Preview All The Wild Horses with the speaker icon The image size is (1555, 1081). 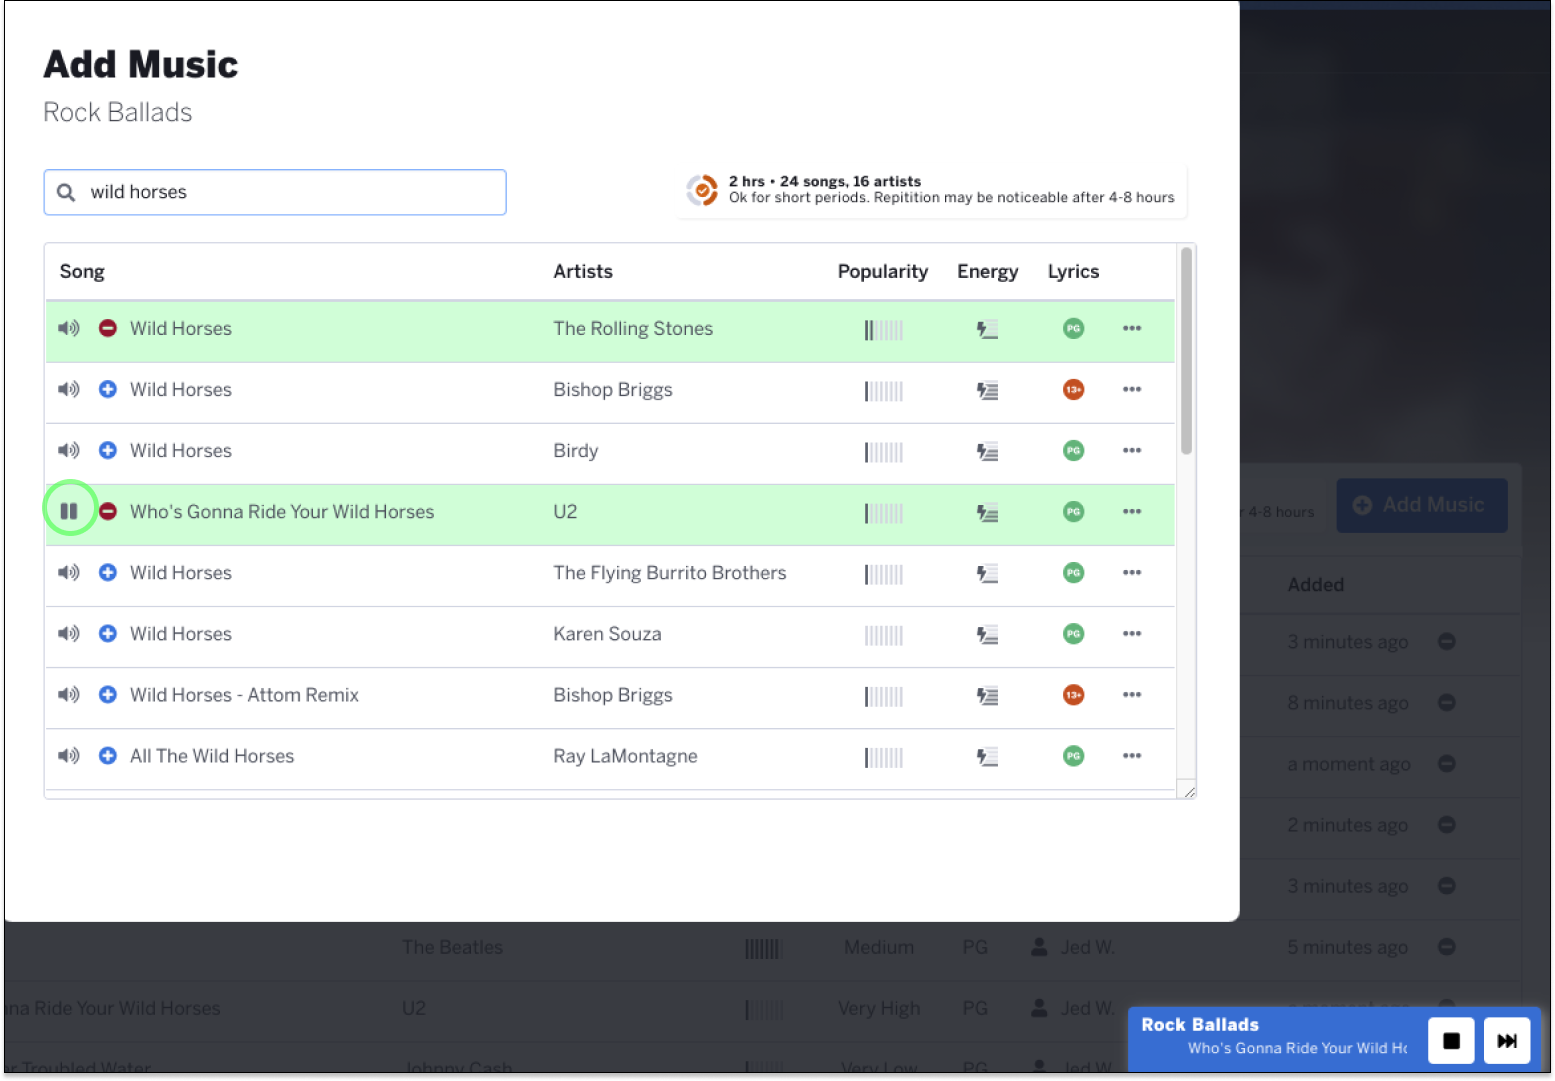coord(69,756)
